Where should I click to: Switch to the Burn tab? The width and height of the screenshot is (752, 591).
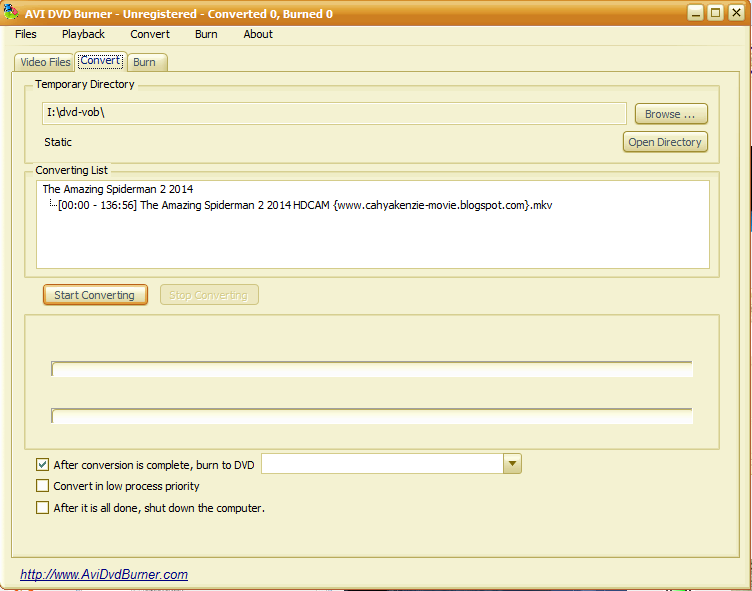[x=147, y=62]
